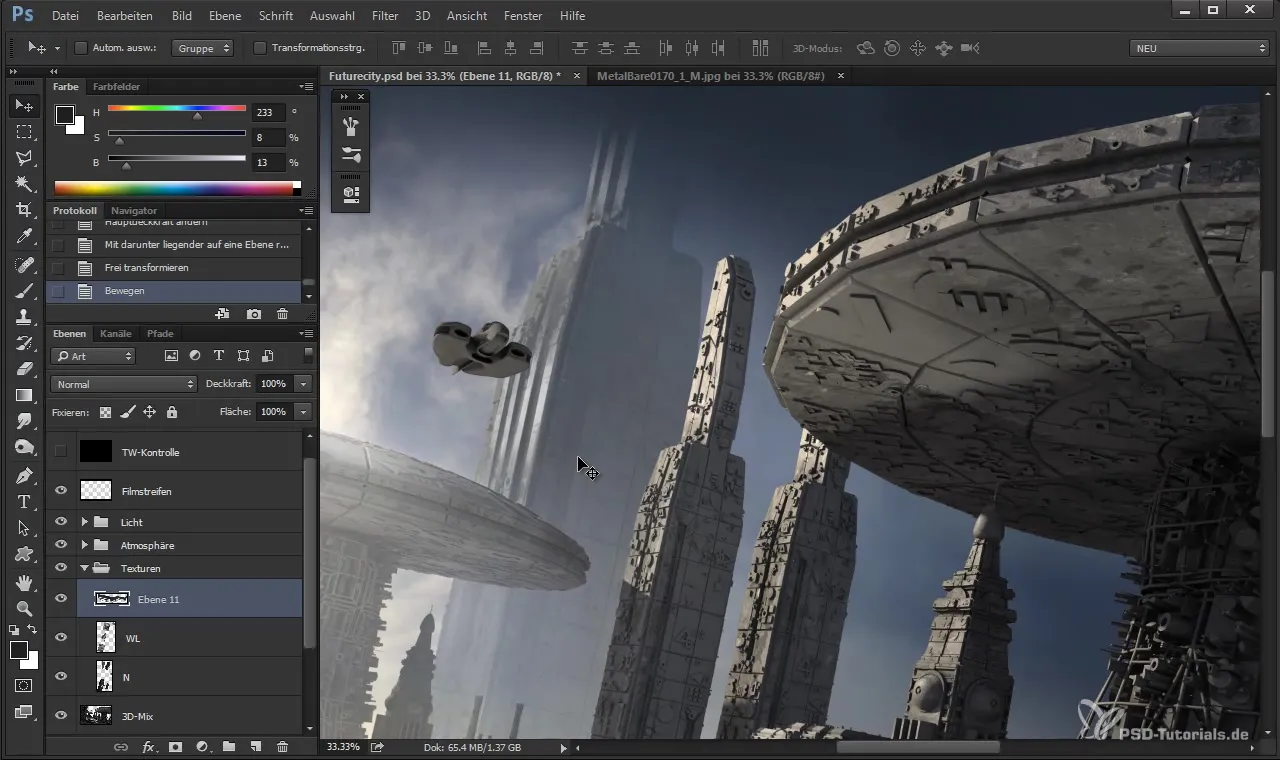Select the Move tool
The image size is (1280, 760).
[24, 105]
